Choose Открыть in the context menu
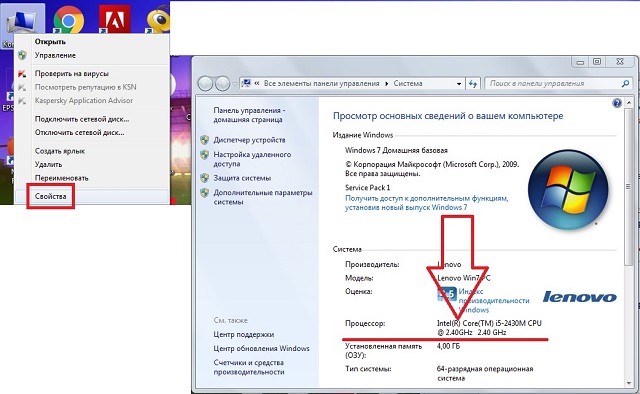The width and height of the screenshot is (640, 394). coord(50,42)
